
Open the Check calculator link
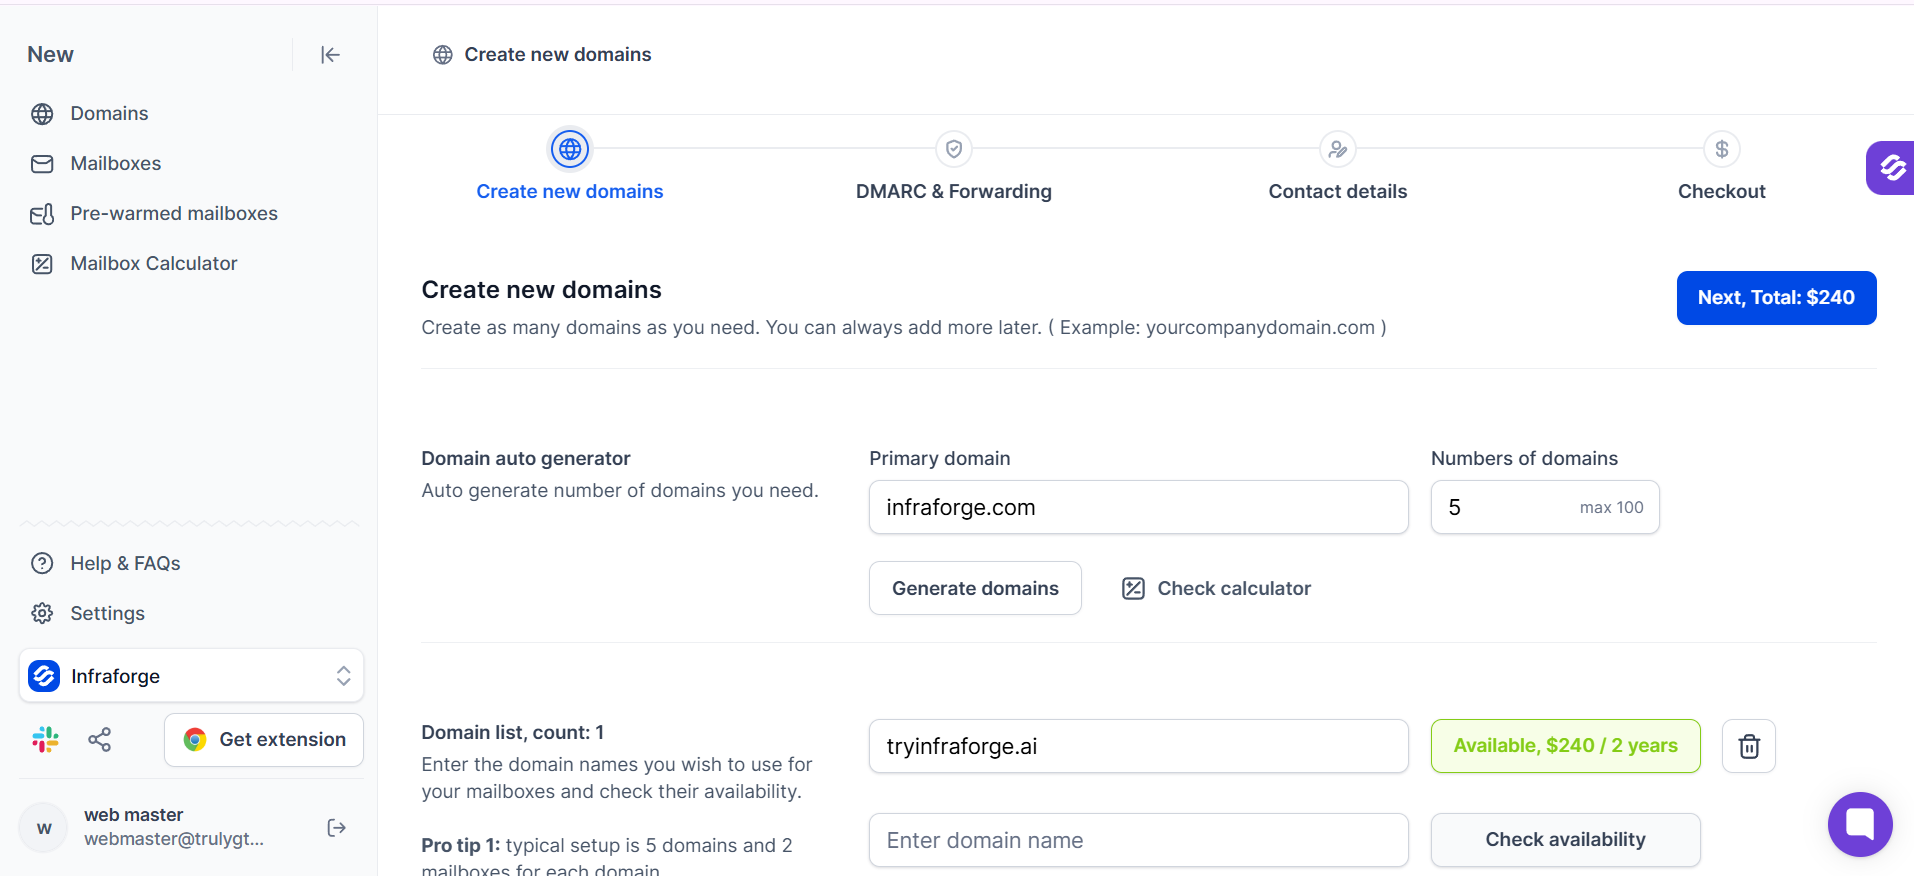click(1216, 588)
